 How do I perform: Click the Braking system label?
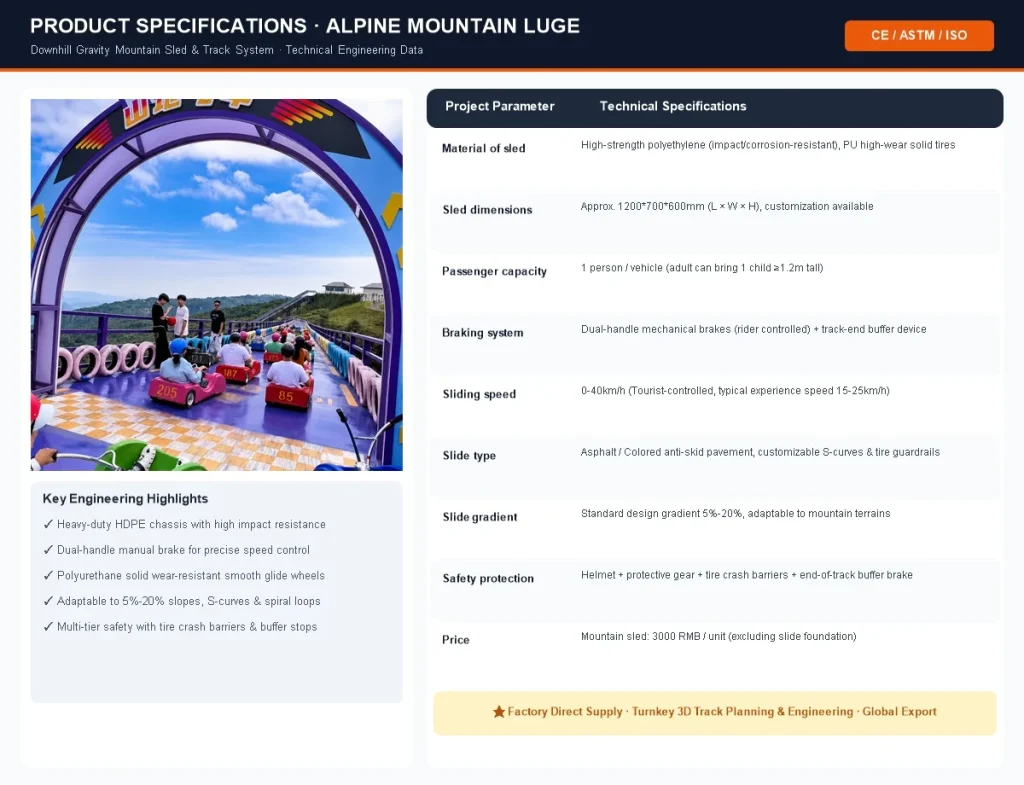483,332
